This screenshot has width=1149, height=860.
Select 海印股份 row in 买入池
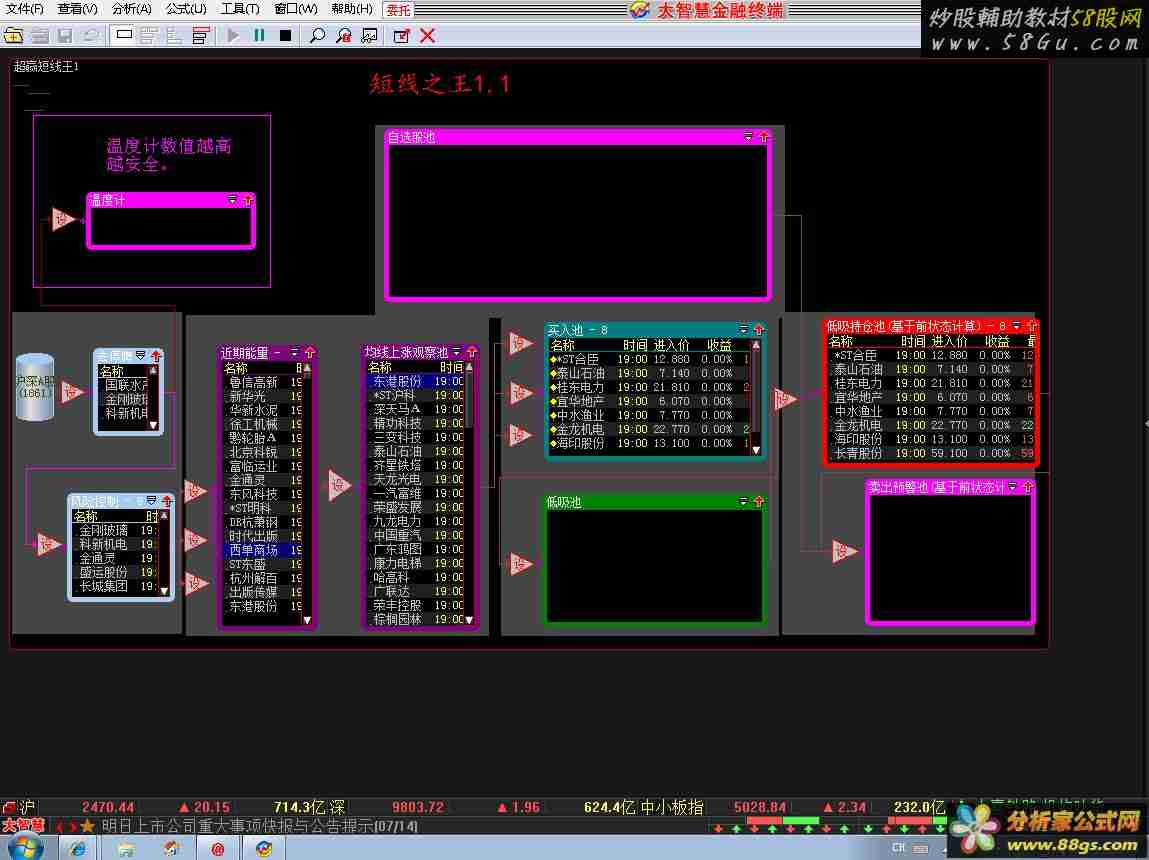click(x=650, y=443)
